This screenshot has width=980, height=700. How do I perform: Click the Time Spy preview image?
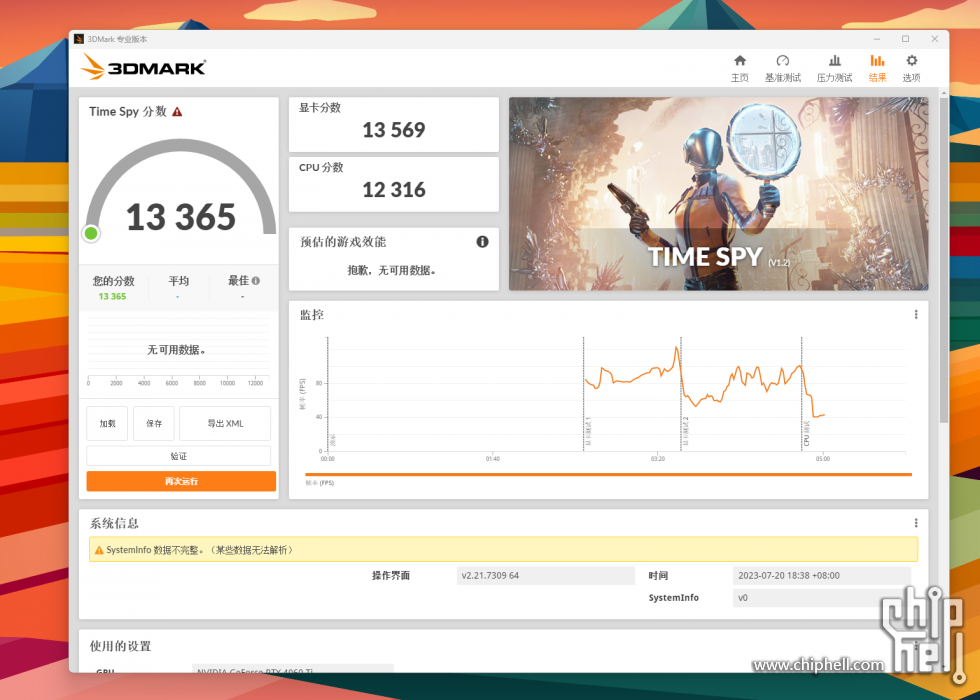tap(718, 194)
